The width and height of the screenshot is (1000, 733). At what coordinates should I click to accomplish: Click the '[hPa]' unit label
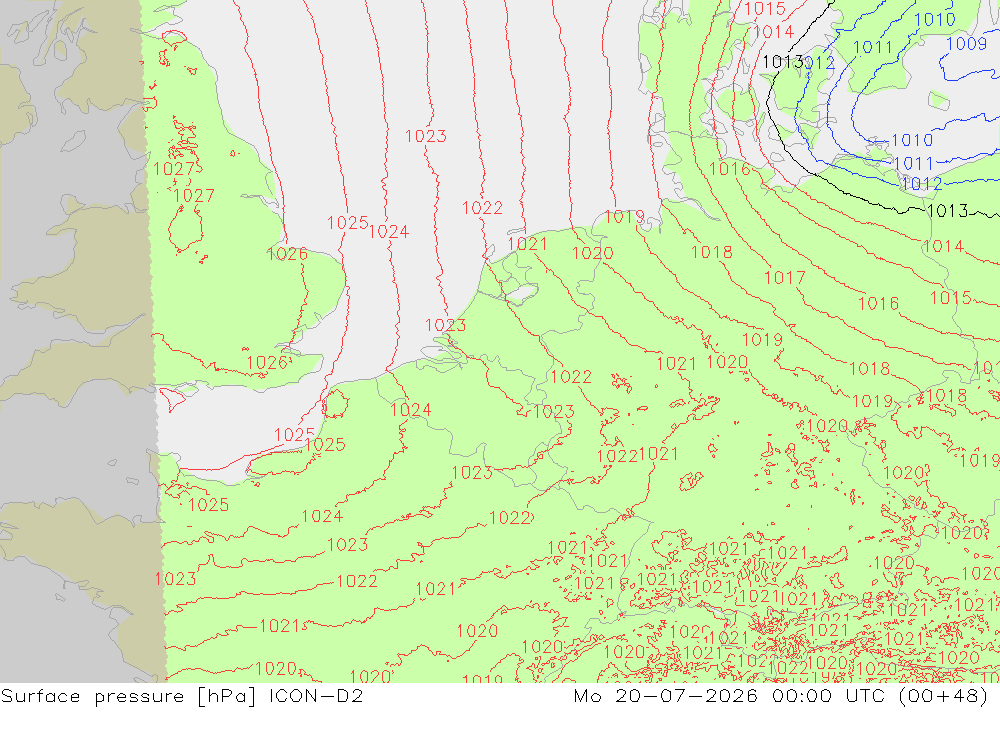coord(226,696)
